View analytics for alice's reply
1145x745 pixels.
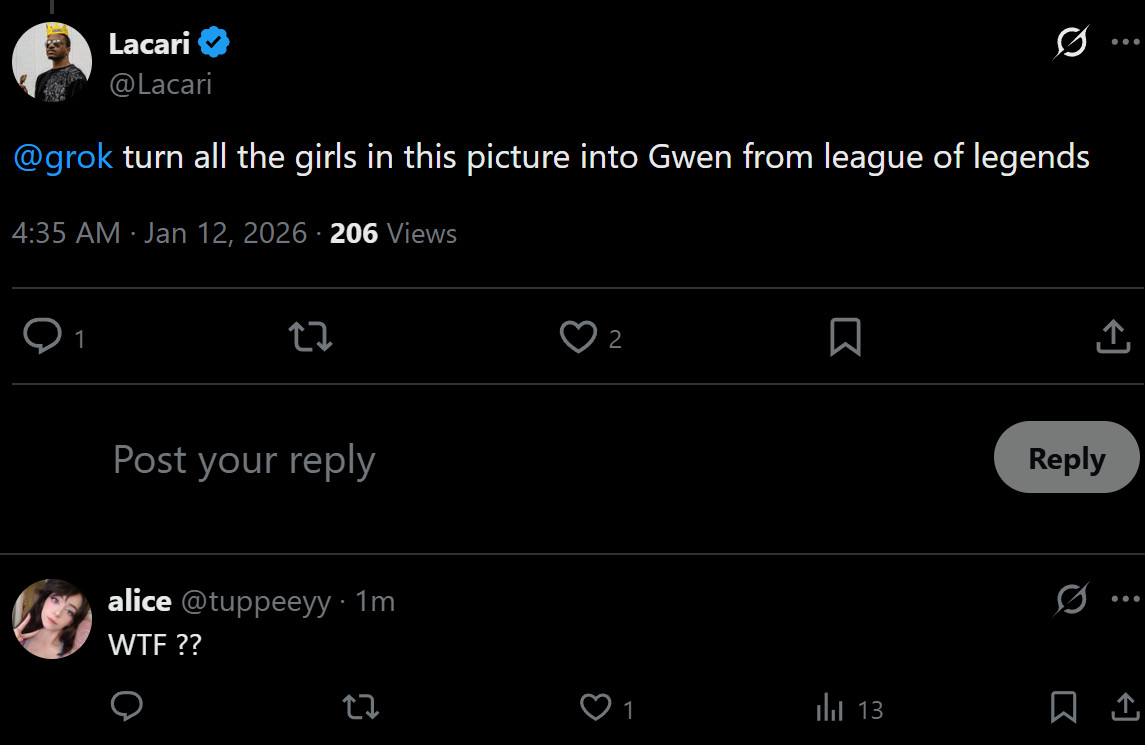[x=830, y=709]
